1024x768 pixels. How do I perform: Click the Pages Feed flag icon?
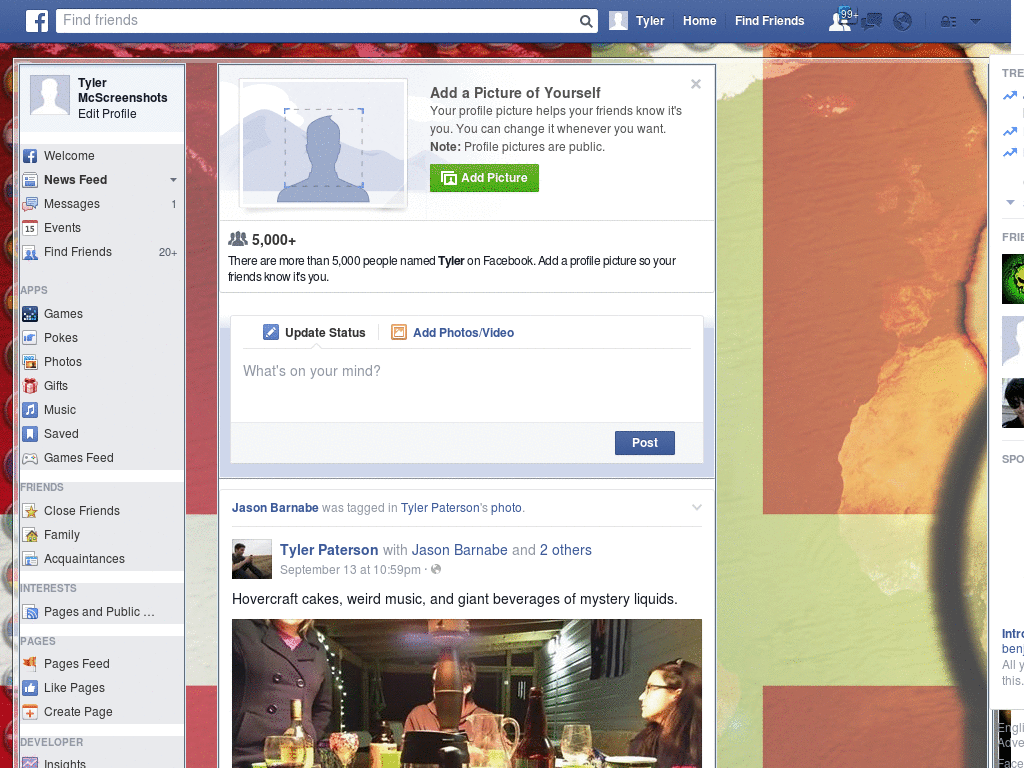tap(30, 664)
